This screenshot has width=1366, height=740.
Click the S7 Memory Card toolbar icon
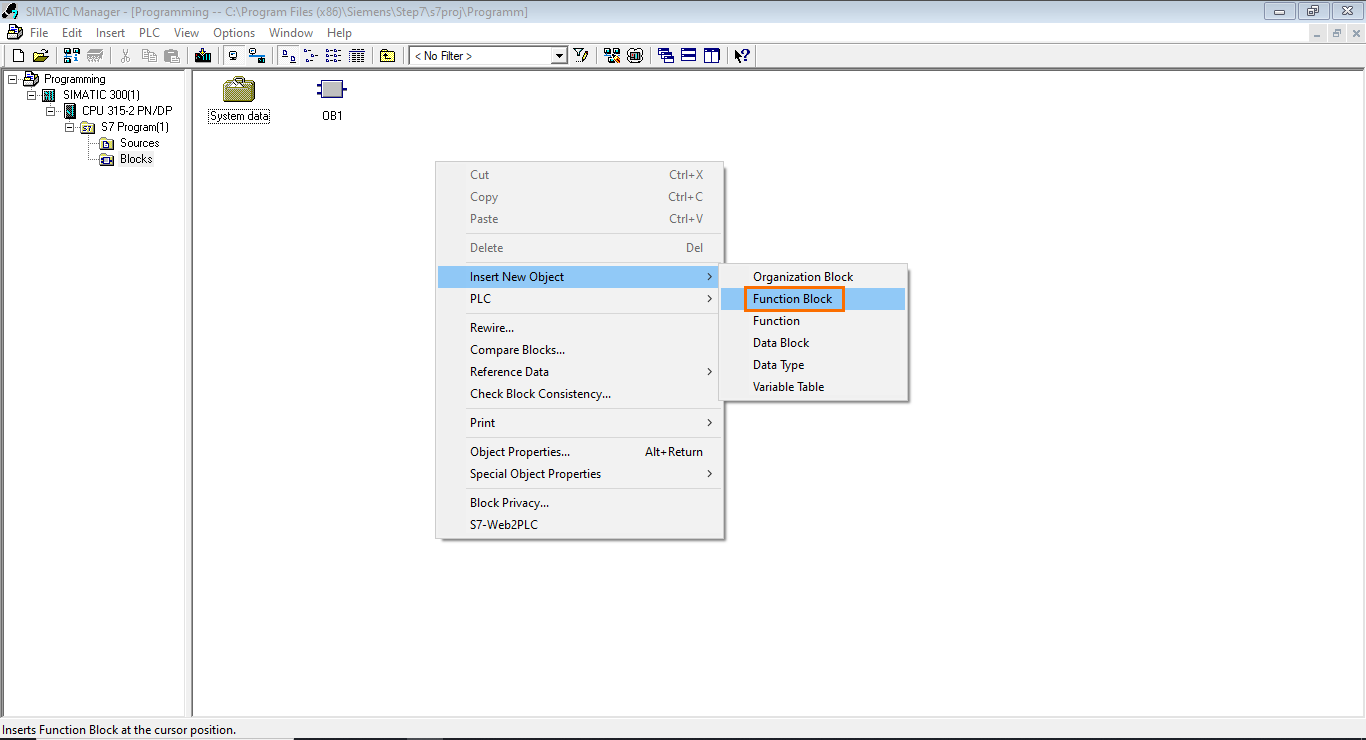[x=95, y=56]
